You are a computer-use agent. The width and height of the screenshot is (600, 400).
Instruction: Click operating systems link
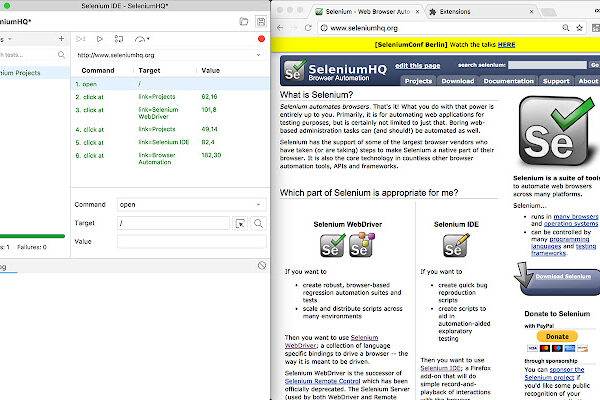(x=571, y=224)
